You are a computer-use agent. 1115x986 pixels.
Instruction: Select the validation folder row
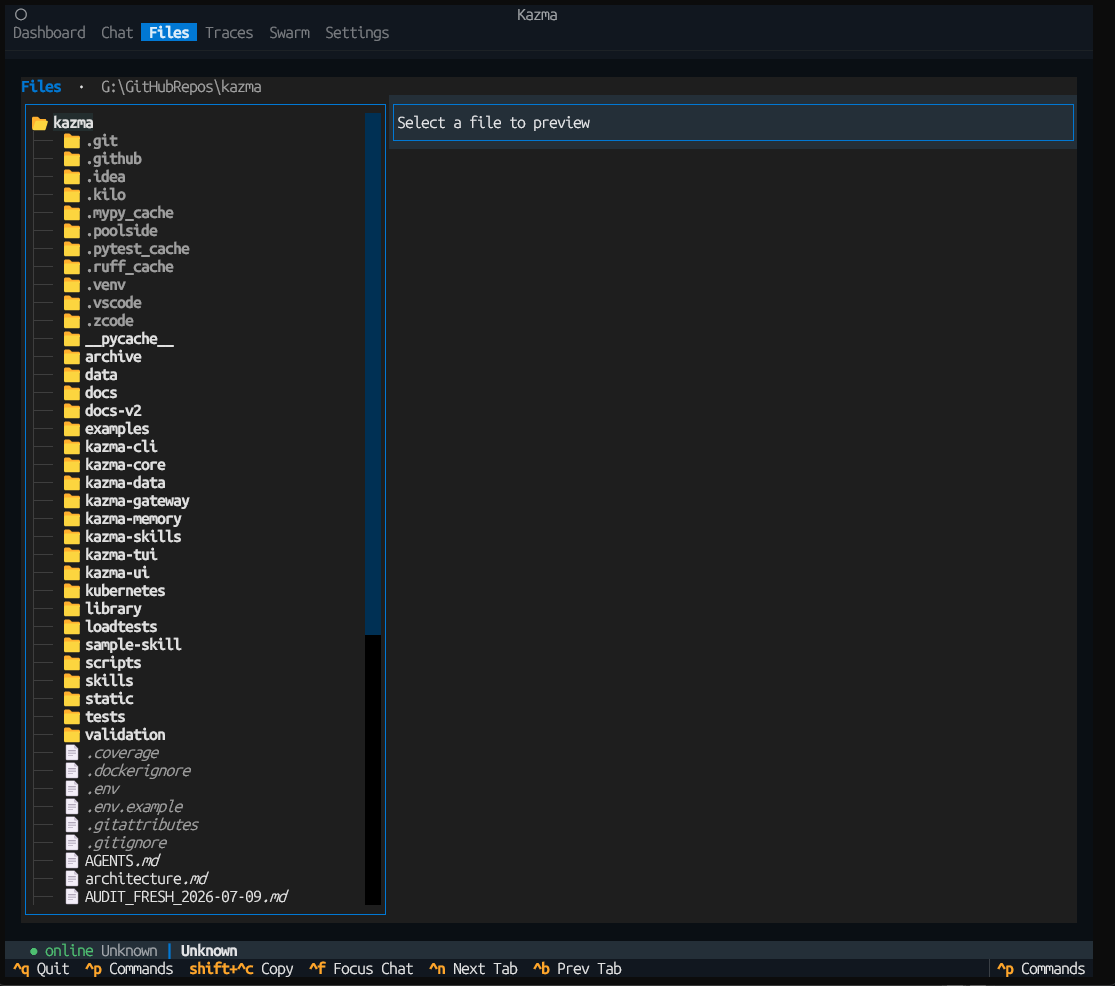pyautogui.click(x=114, y=735)
